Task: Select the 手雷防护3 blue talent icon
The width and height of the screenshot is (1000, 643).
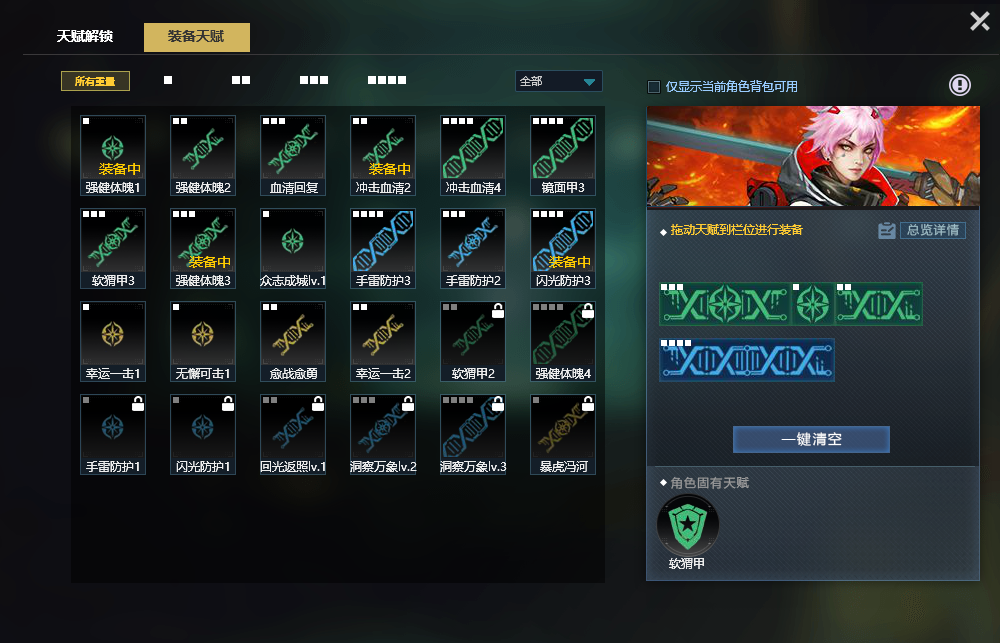Action: [383, 248]
